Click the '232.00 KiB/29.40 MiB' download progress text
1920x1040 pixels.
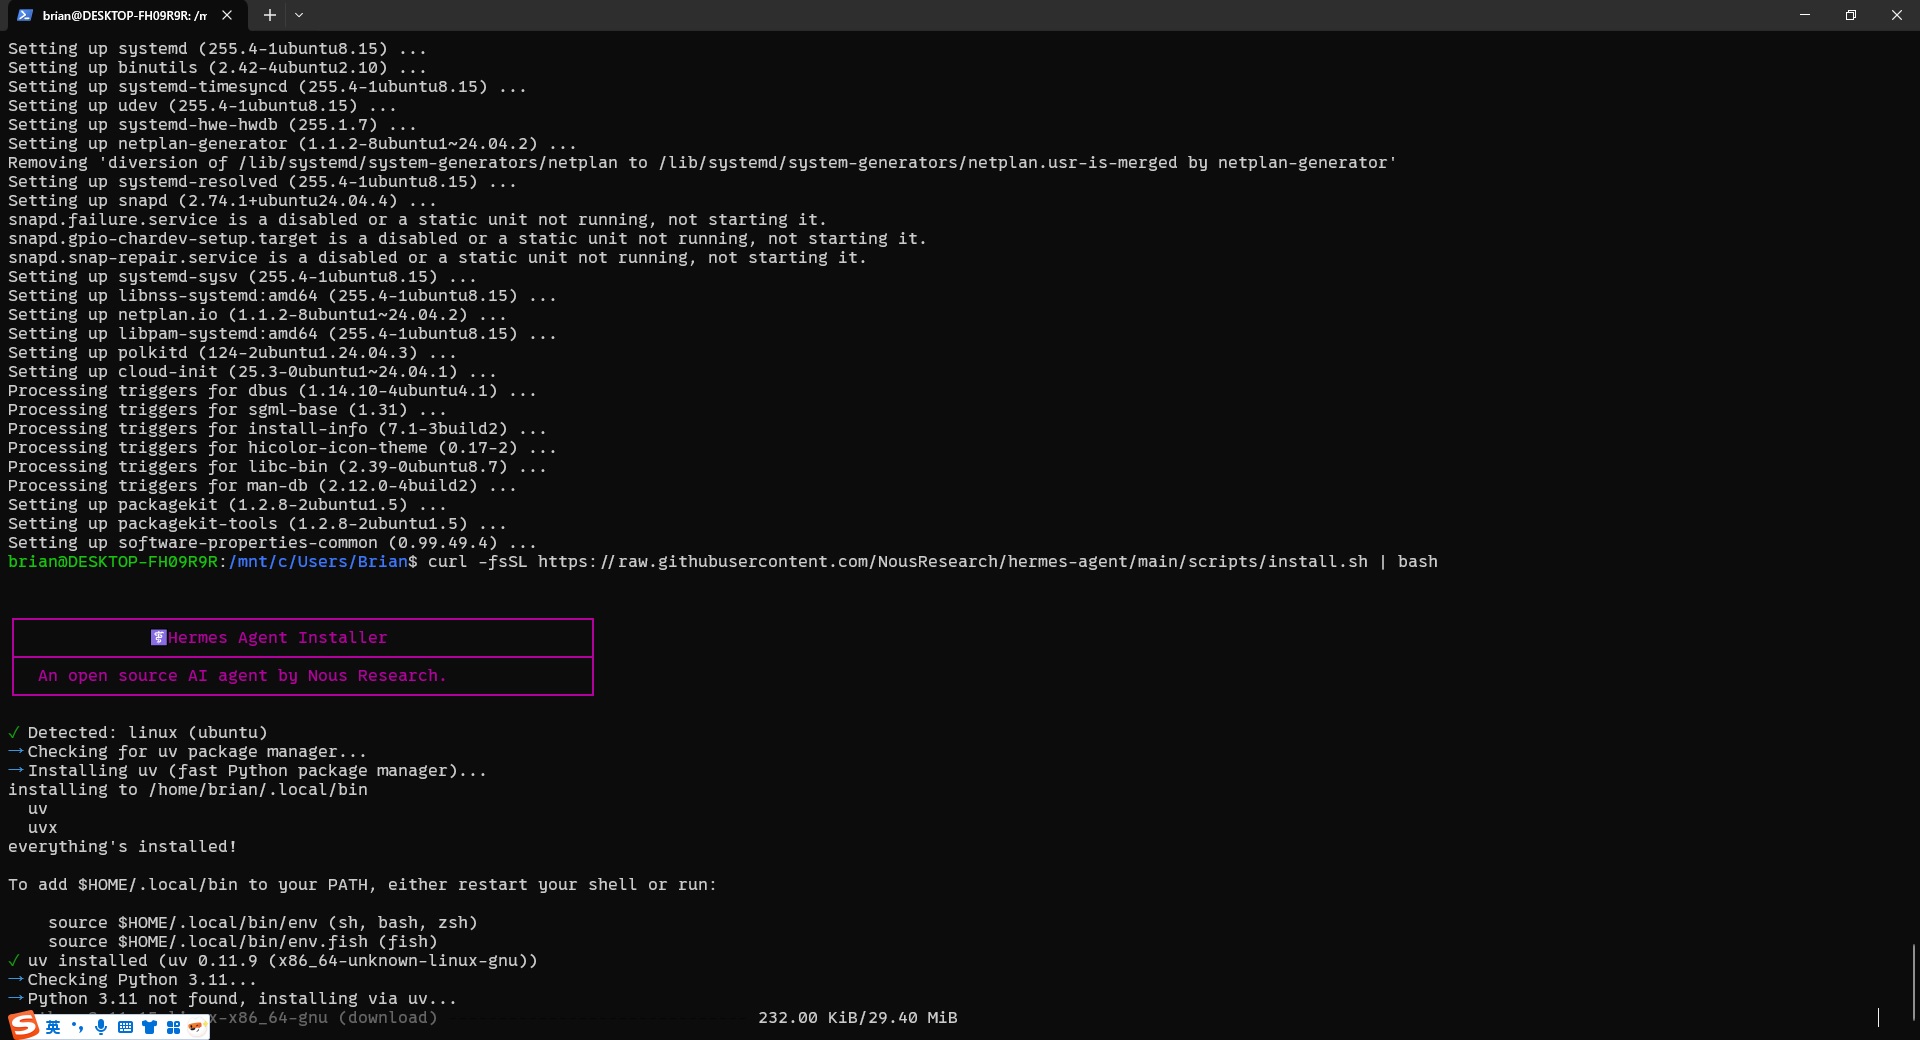[x=858, y=1018]
